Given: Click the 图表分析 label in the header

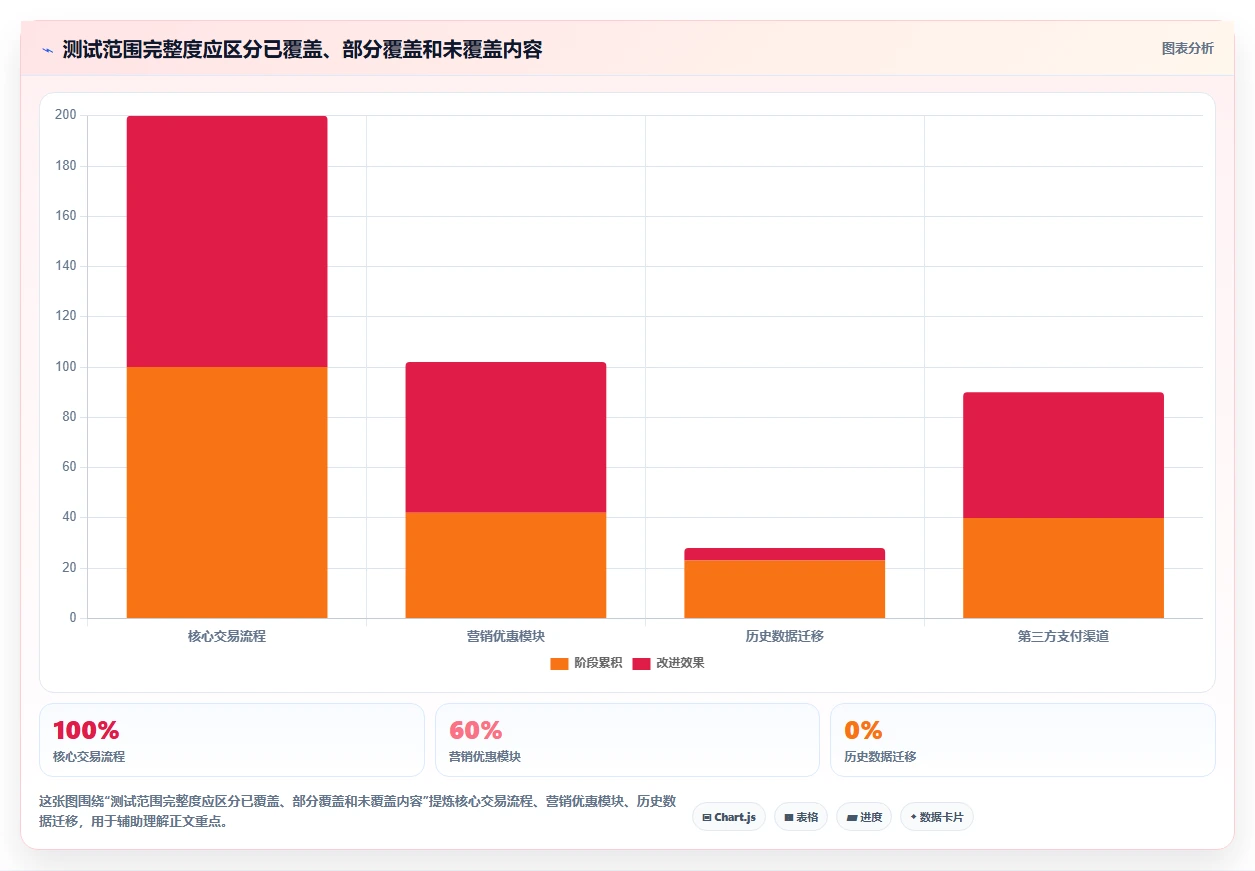Looking at the screenshot, I should coord(1187,48).
